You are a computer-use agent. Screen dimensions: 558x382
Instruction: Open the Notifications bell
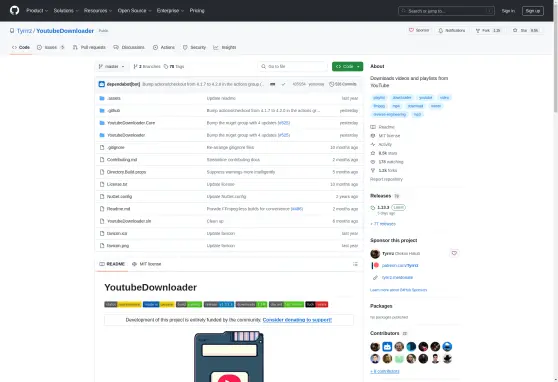(452, 30)
